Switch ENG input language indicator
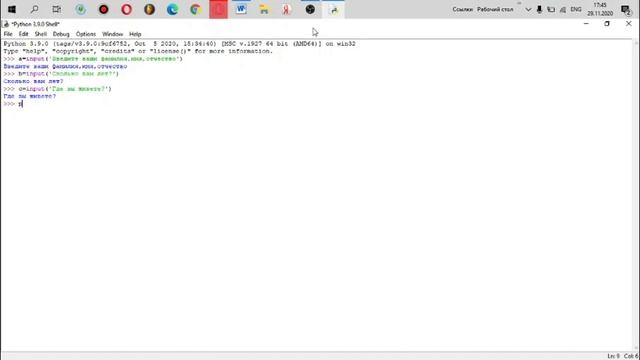 point(576,9)
